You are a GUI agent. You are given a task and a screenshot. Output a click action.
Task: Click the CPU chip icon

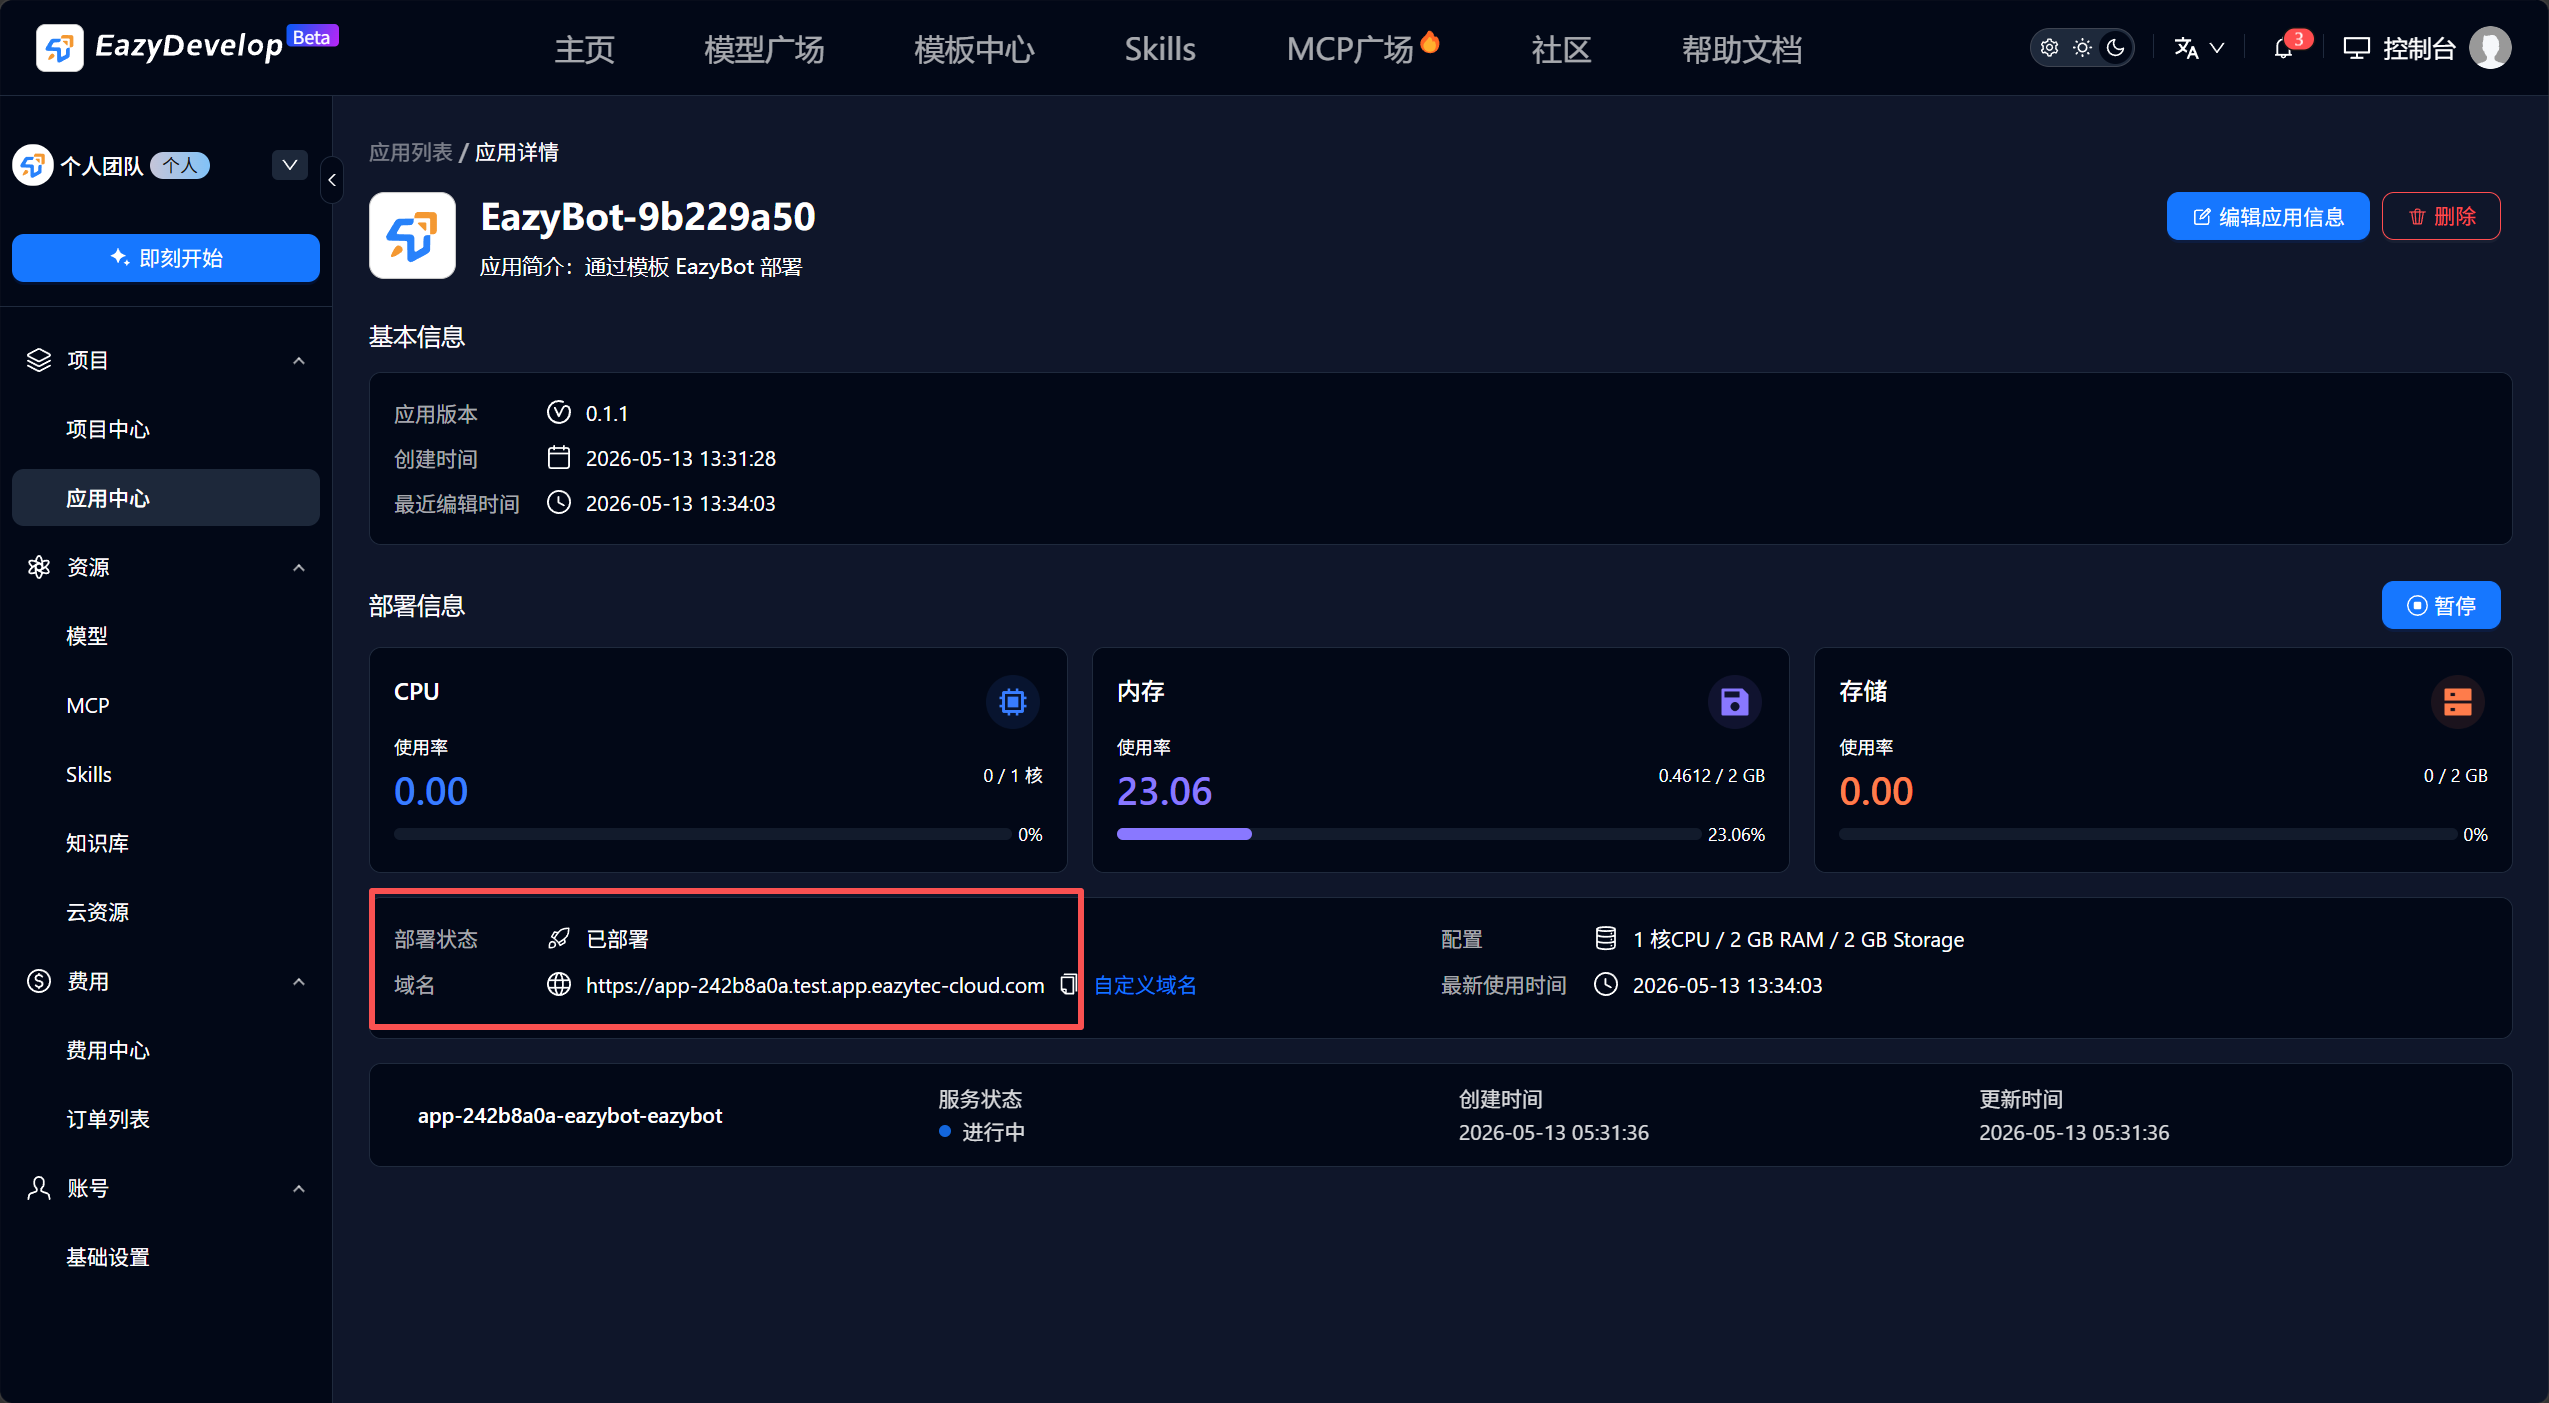click(1013, 702)
